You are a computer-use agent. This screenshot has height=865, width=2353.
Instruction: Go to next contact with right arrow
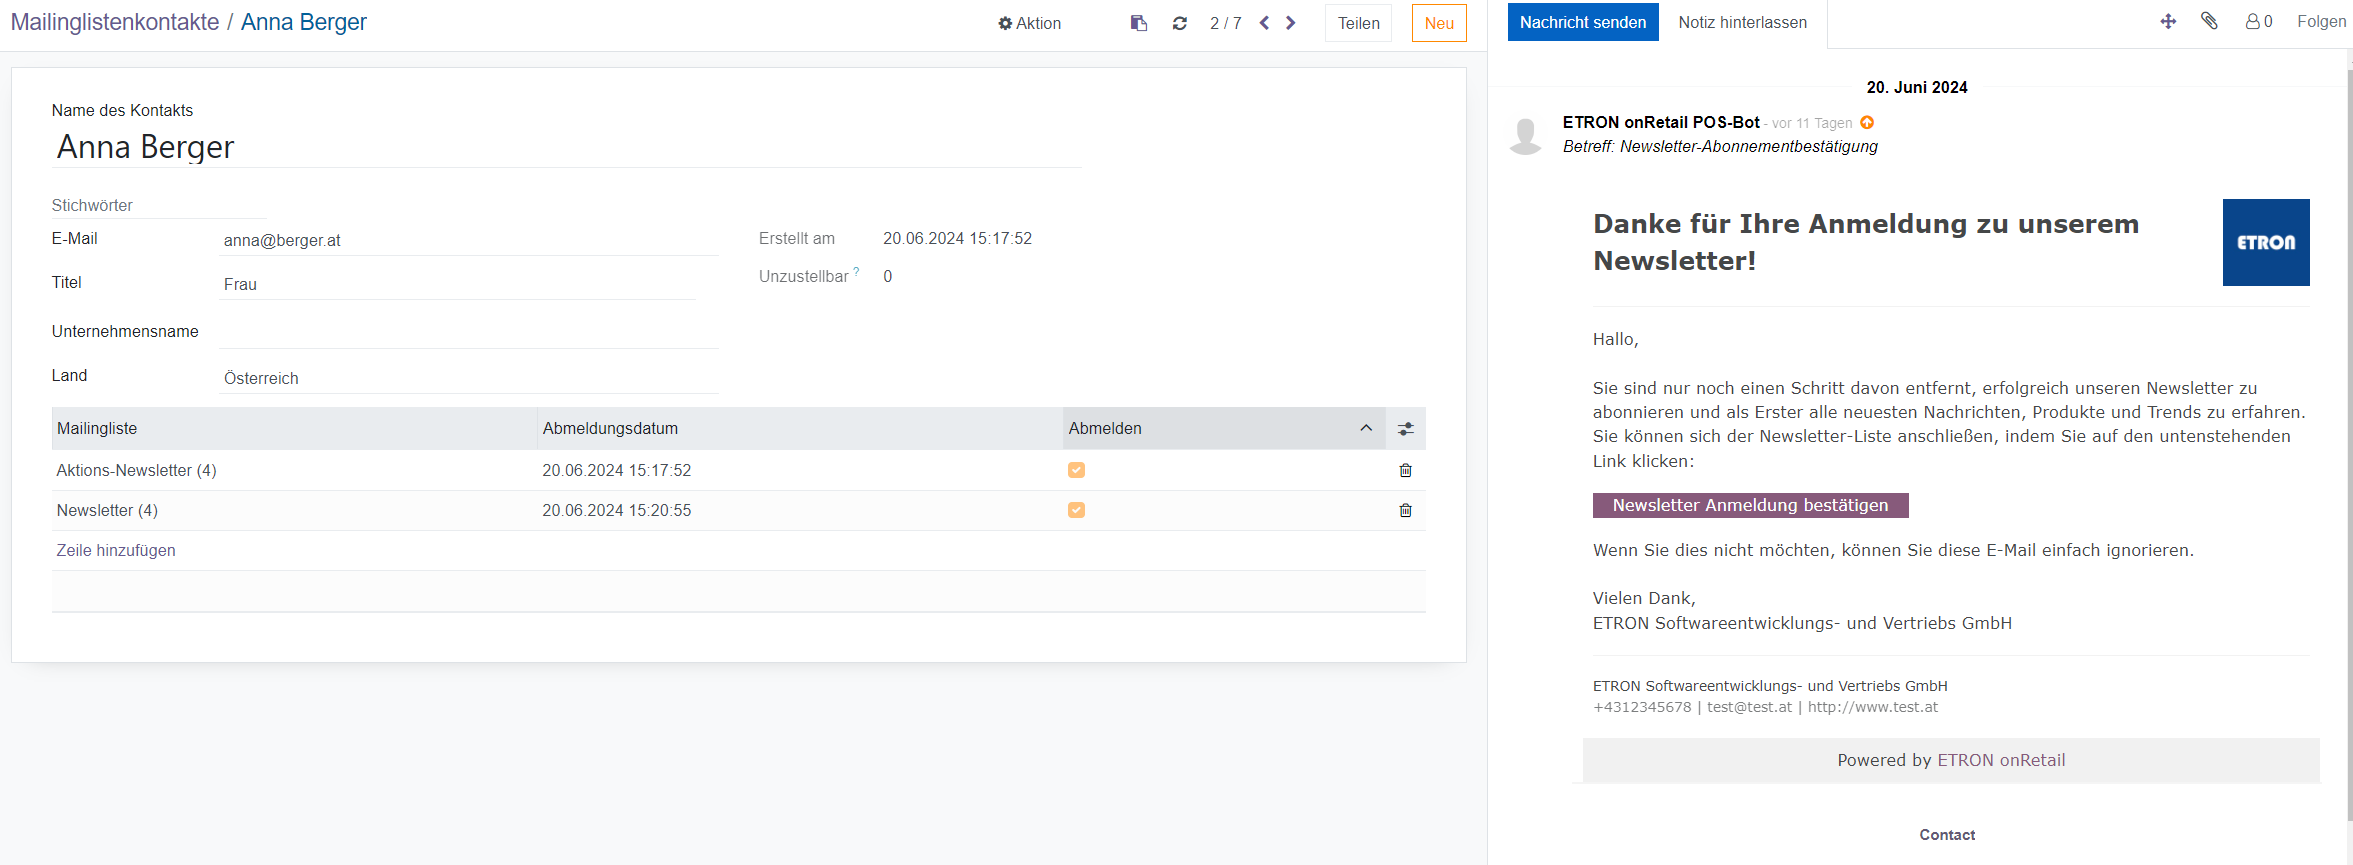point(1291,23)
